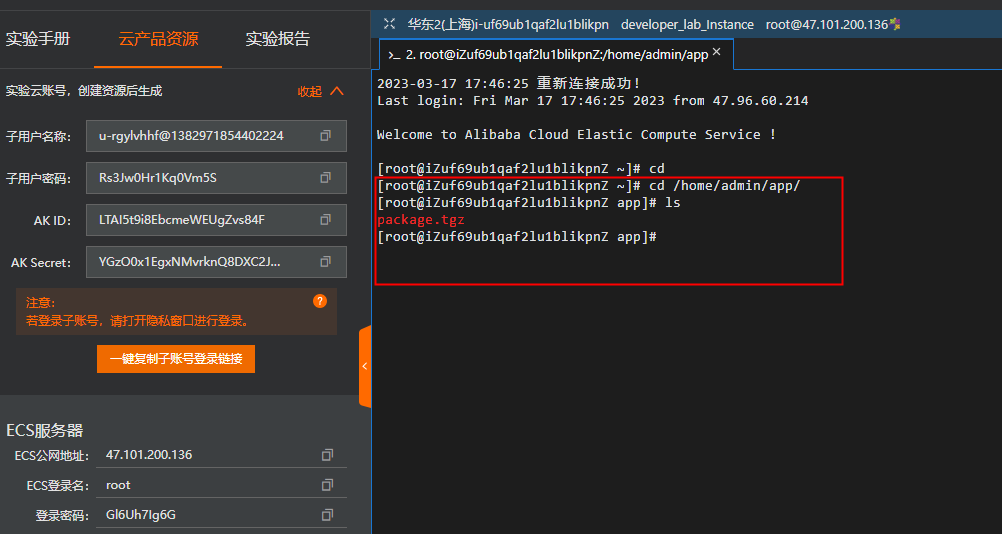
Task: Click the ECS登录名 root value
Action: tap(118, 485)
